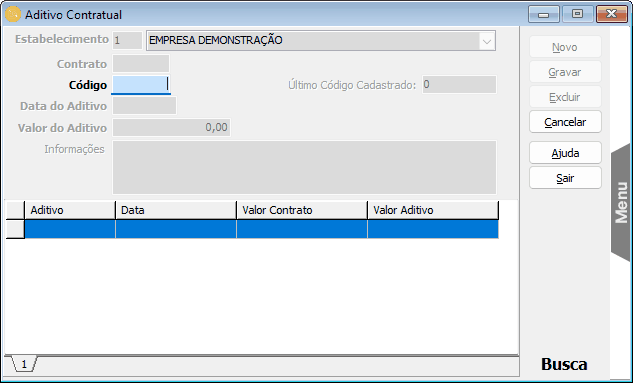Screen dimensions: 633x383
Task: Sort by Aditivo column header
Action: 70,210
